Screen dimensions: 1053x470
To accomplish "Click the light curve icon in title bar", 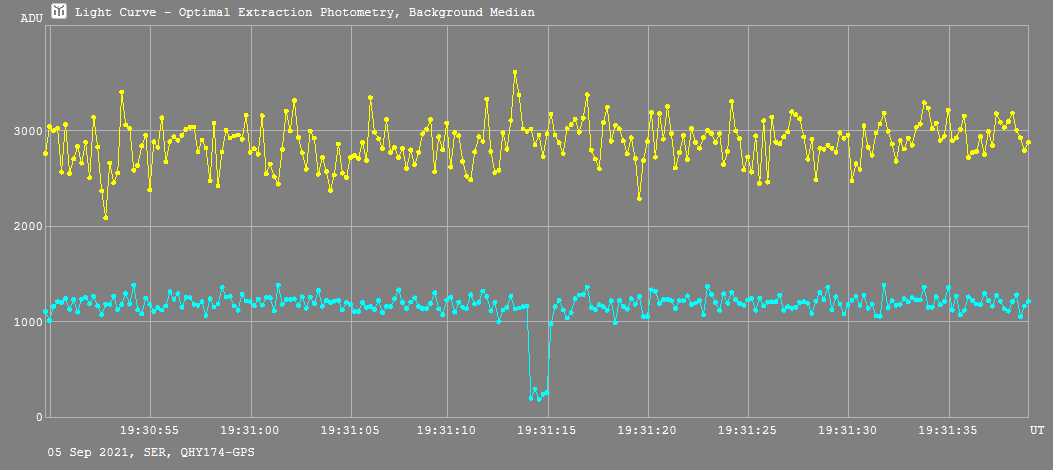I will click(x=60, y=12).
